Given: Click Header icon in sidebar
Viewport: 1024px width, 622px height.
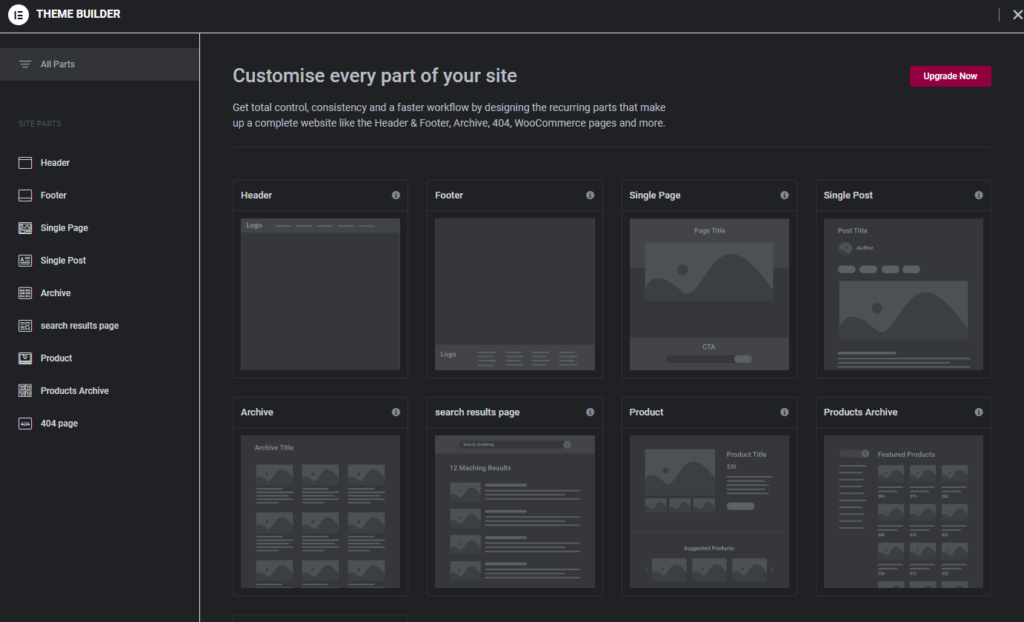Looking at the screenshot, I should click(25, 163).
